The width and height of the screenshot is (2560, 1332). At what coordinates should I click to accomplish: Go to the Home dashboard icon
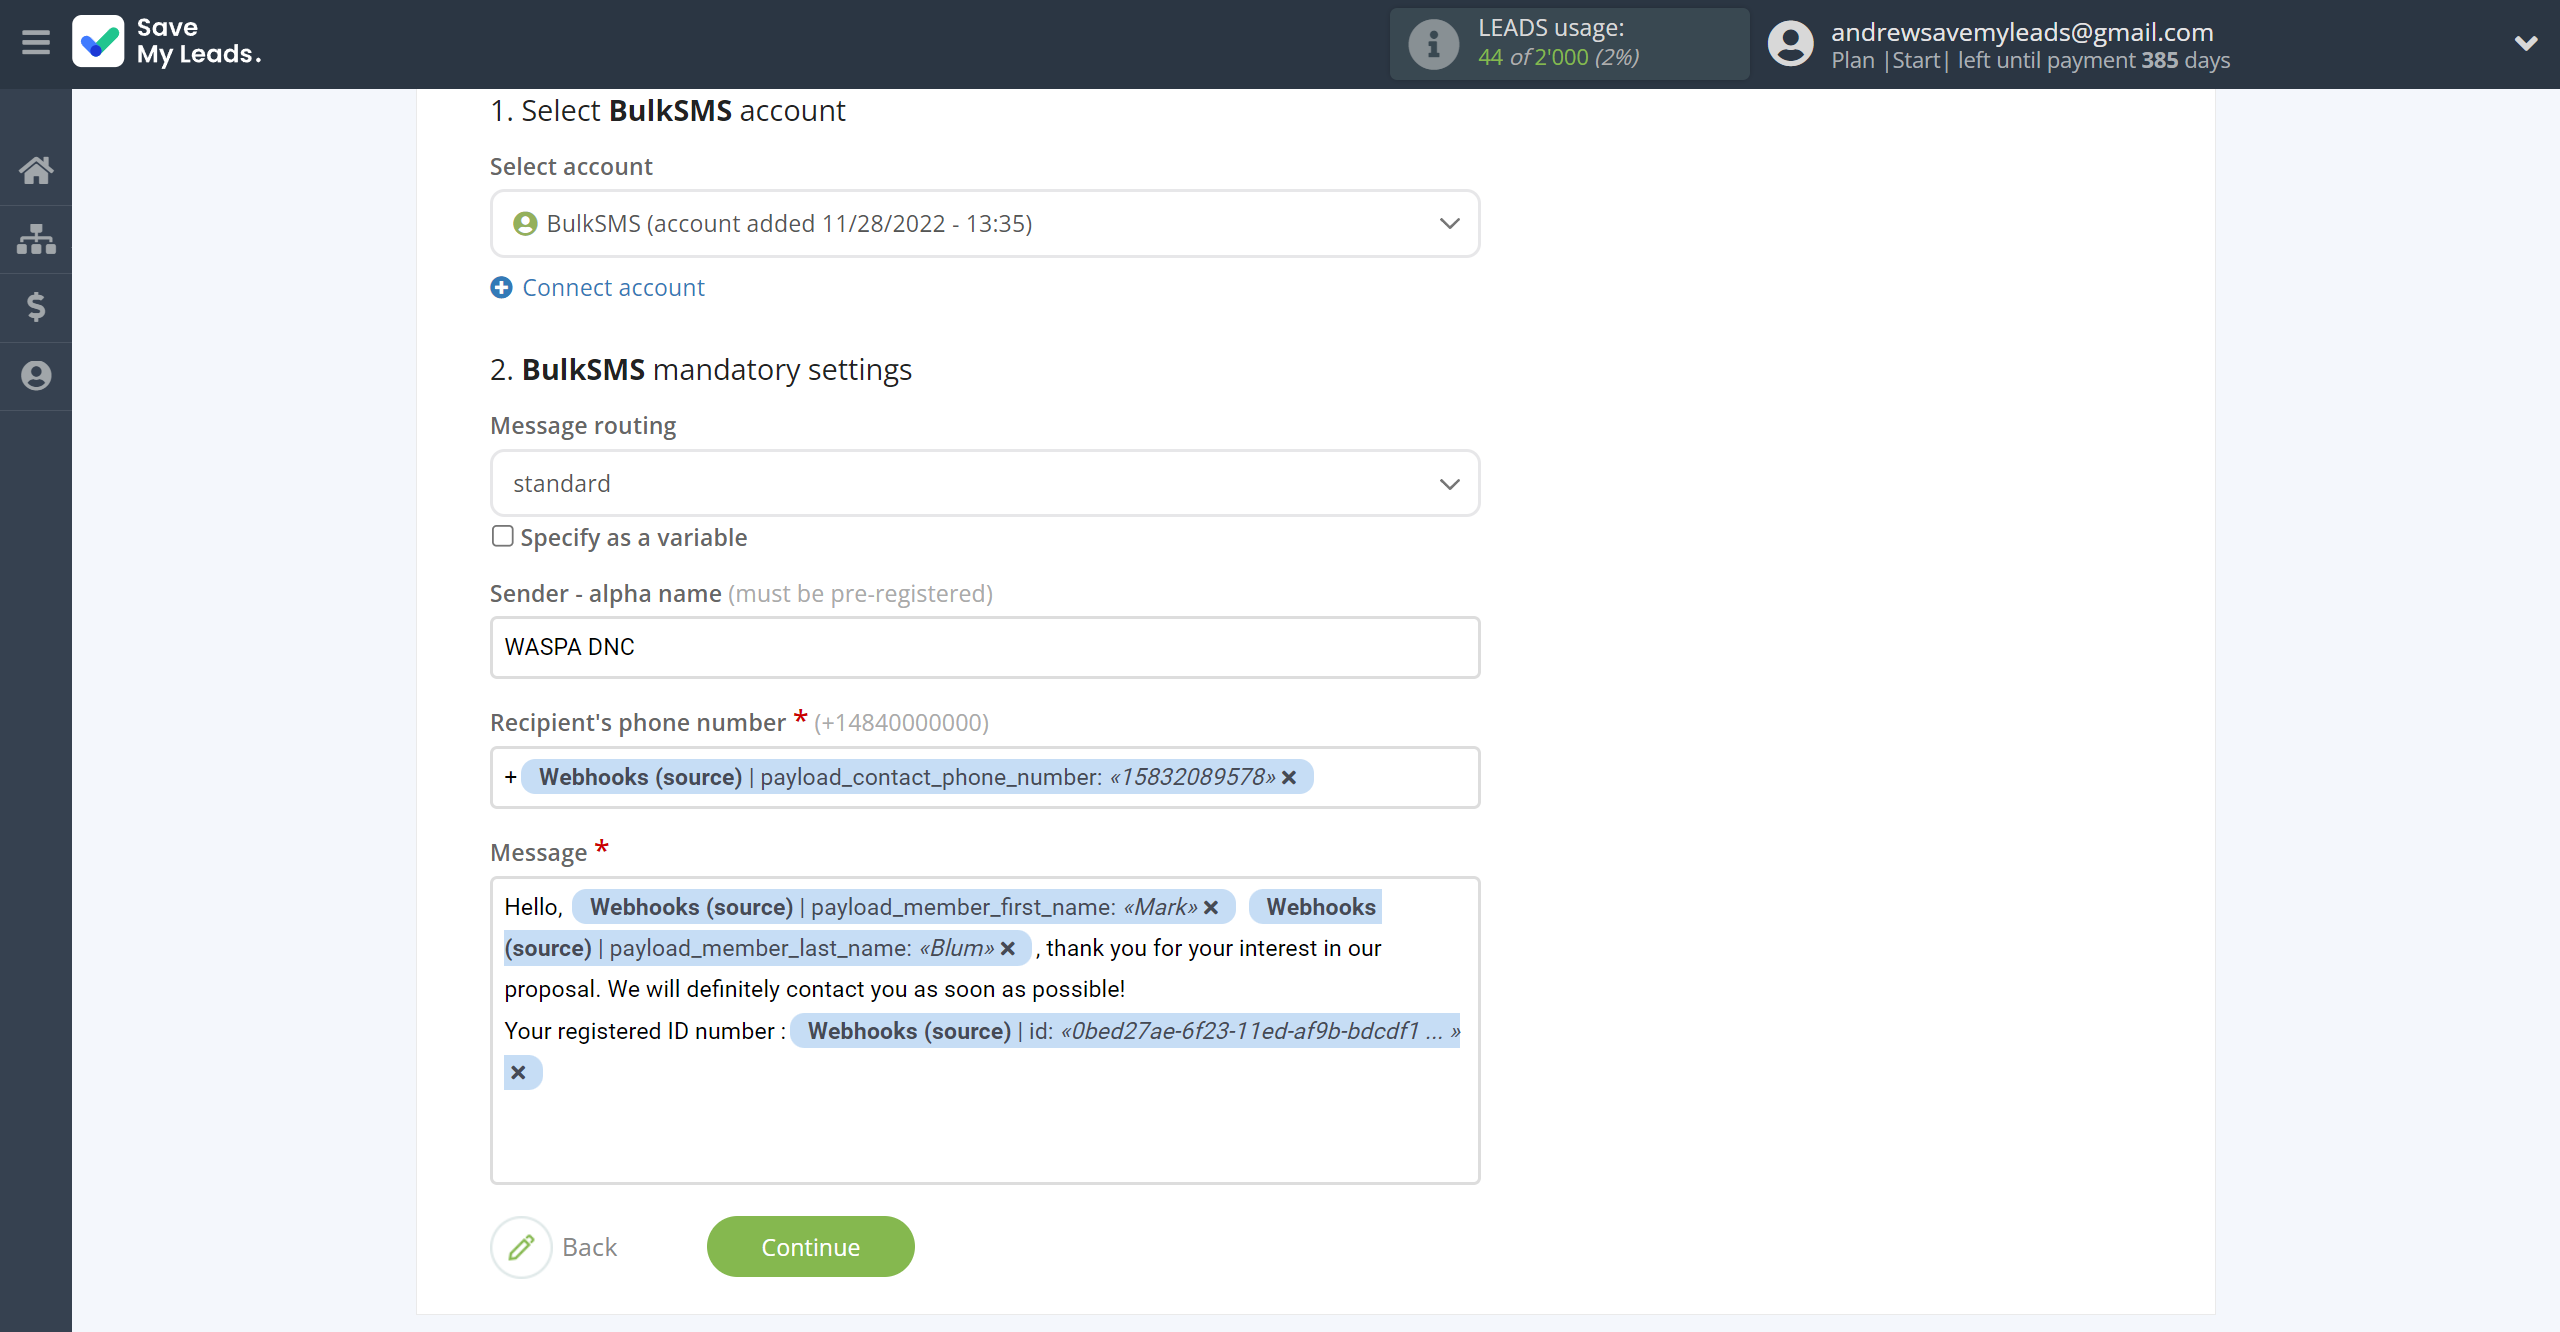click(x=36, y=170)
